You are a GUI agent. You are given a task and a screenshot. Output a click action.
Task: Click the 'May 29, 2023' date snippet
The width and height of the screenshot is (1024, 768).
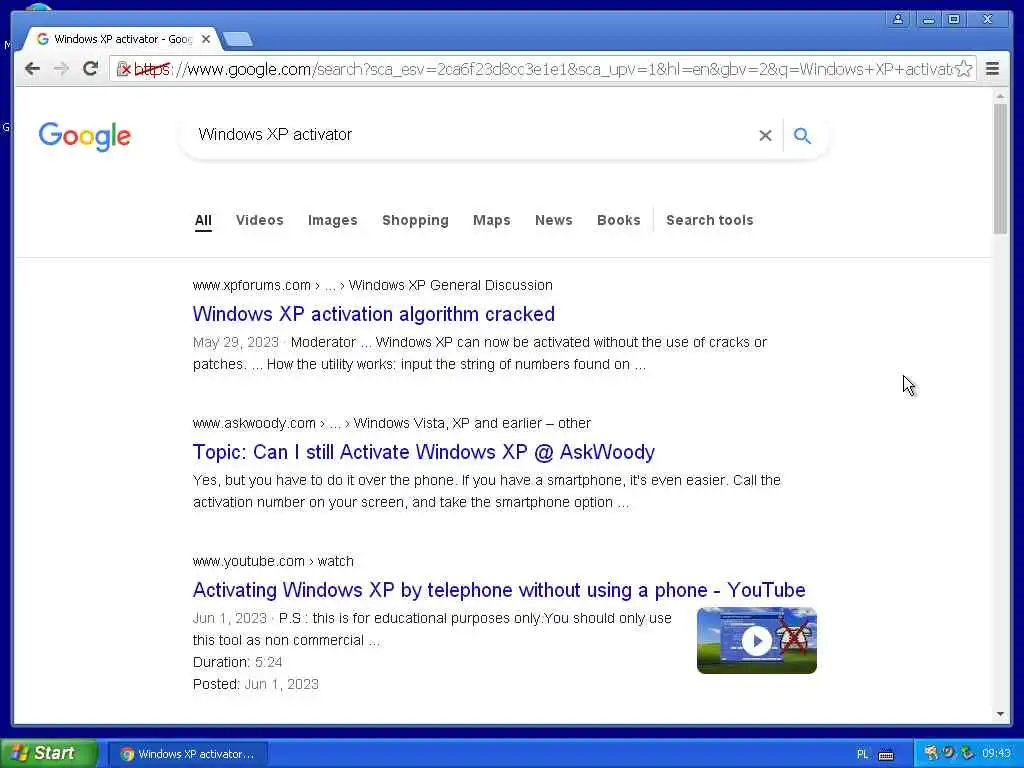[x=236, y=342]
